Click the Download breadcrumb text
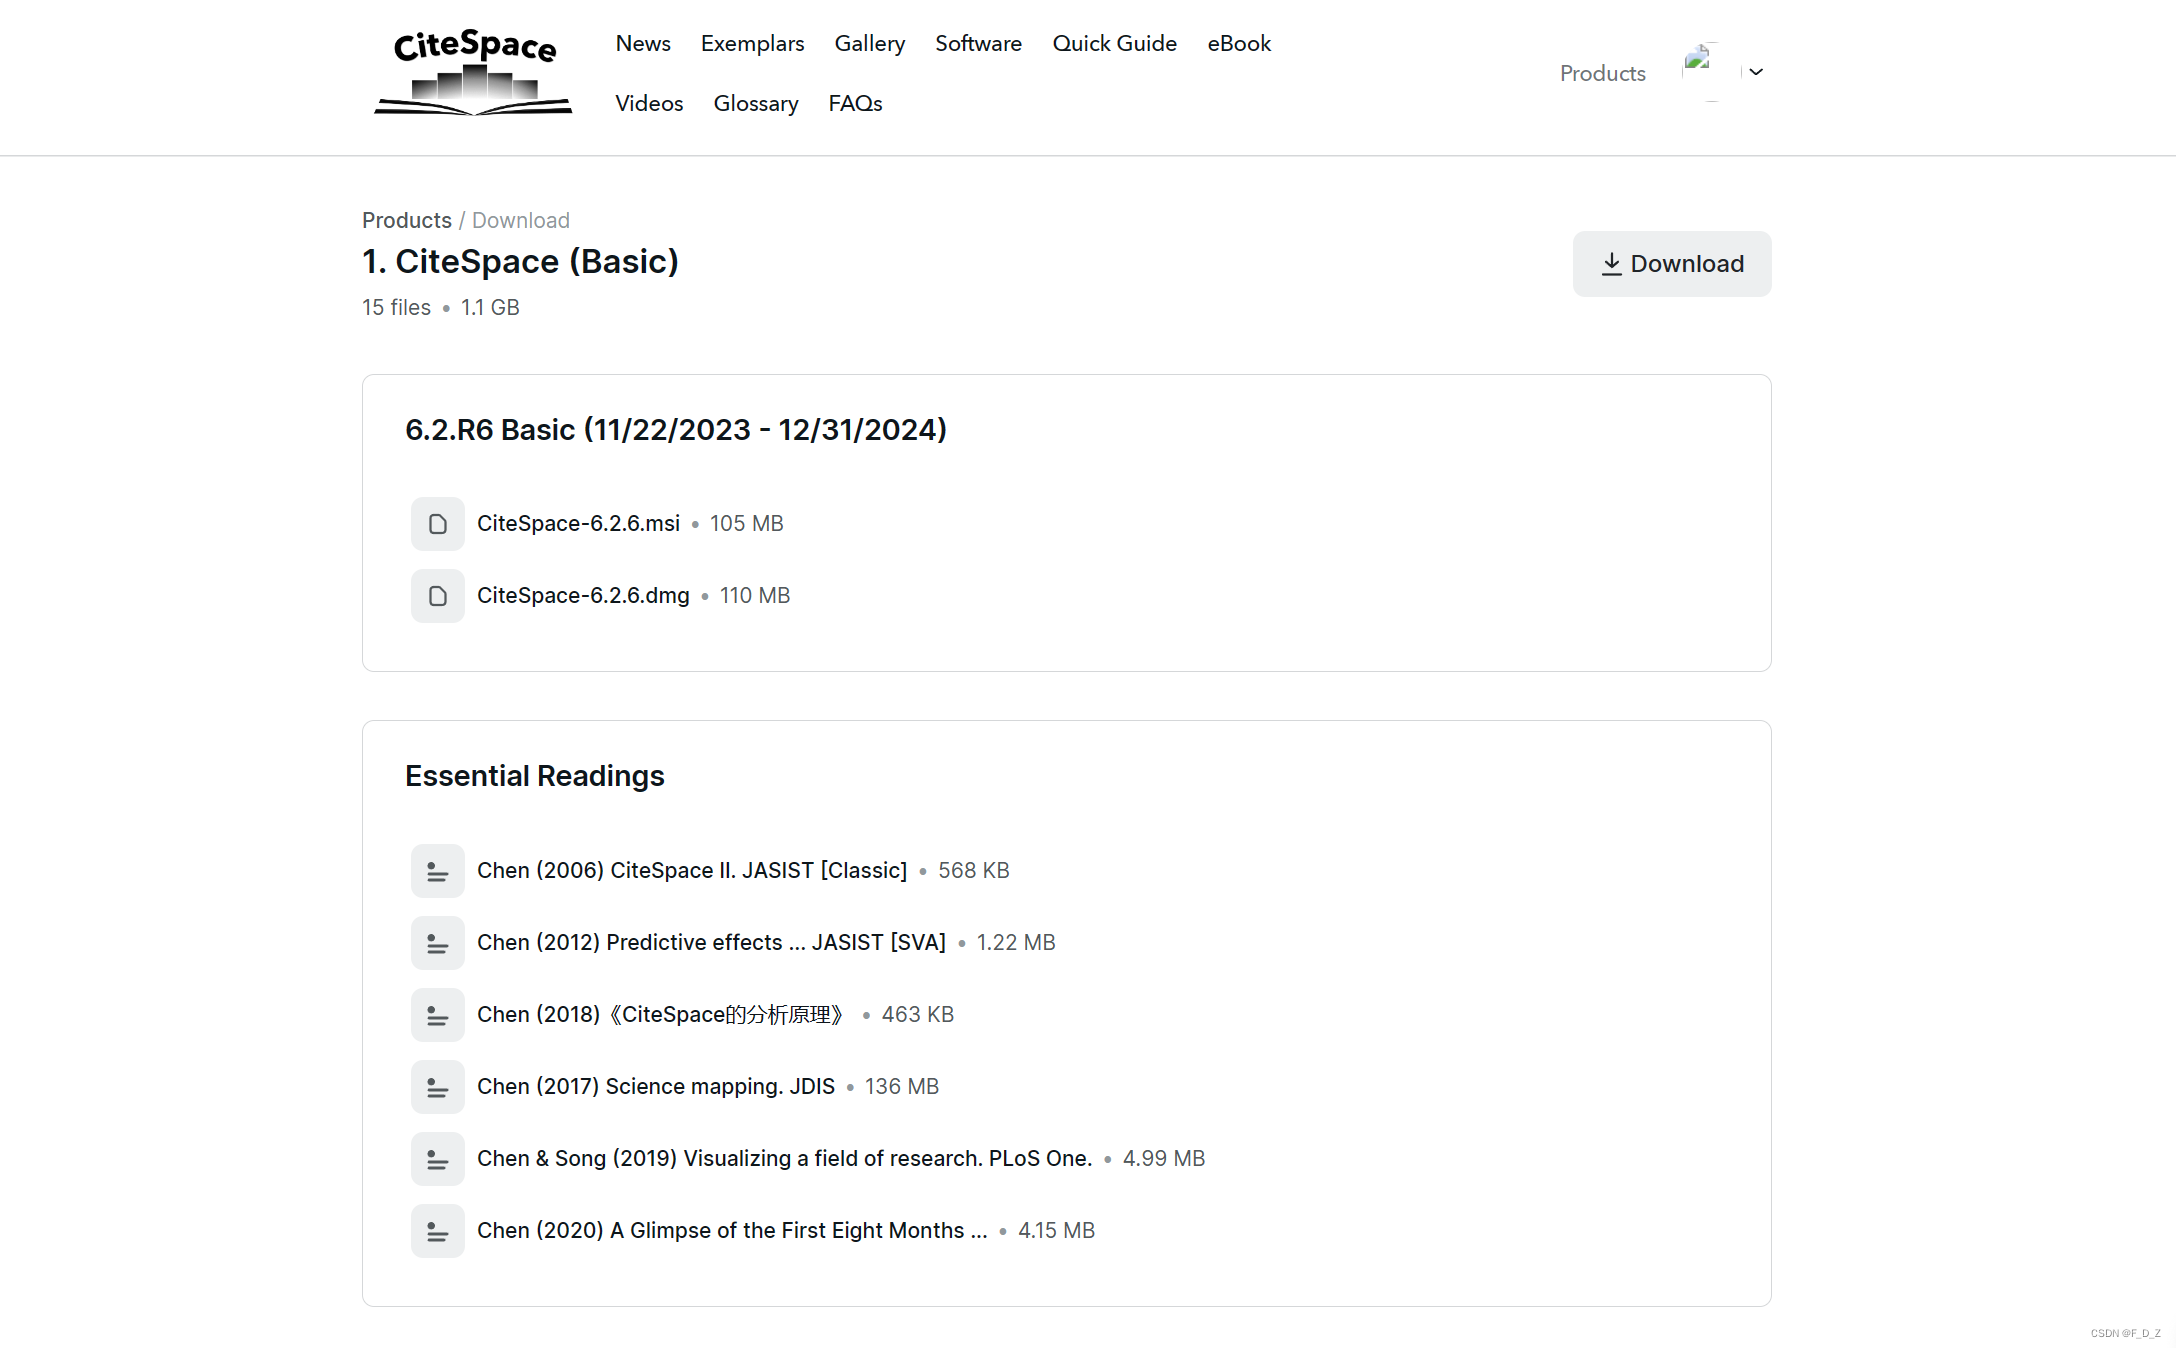This screenshot has height=1348, width=2176. point(521,220)
